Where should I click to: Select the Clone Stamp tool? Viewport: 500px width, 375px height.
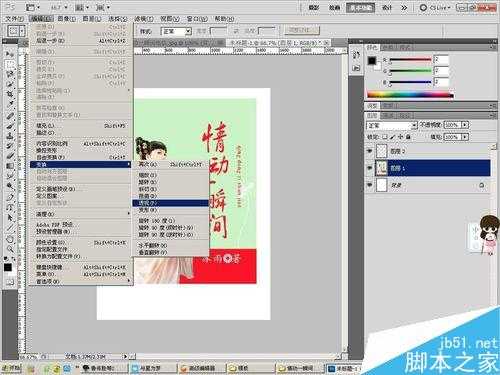pos(10,136)
